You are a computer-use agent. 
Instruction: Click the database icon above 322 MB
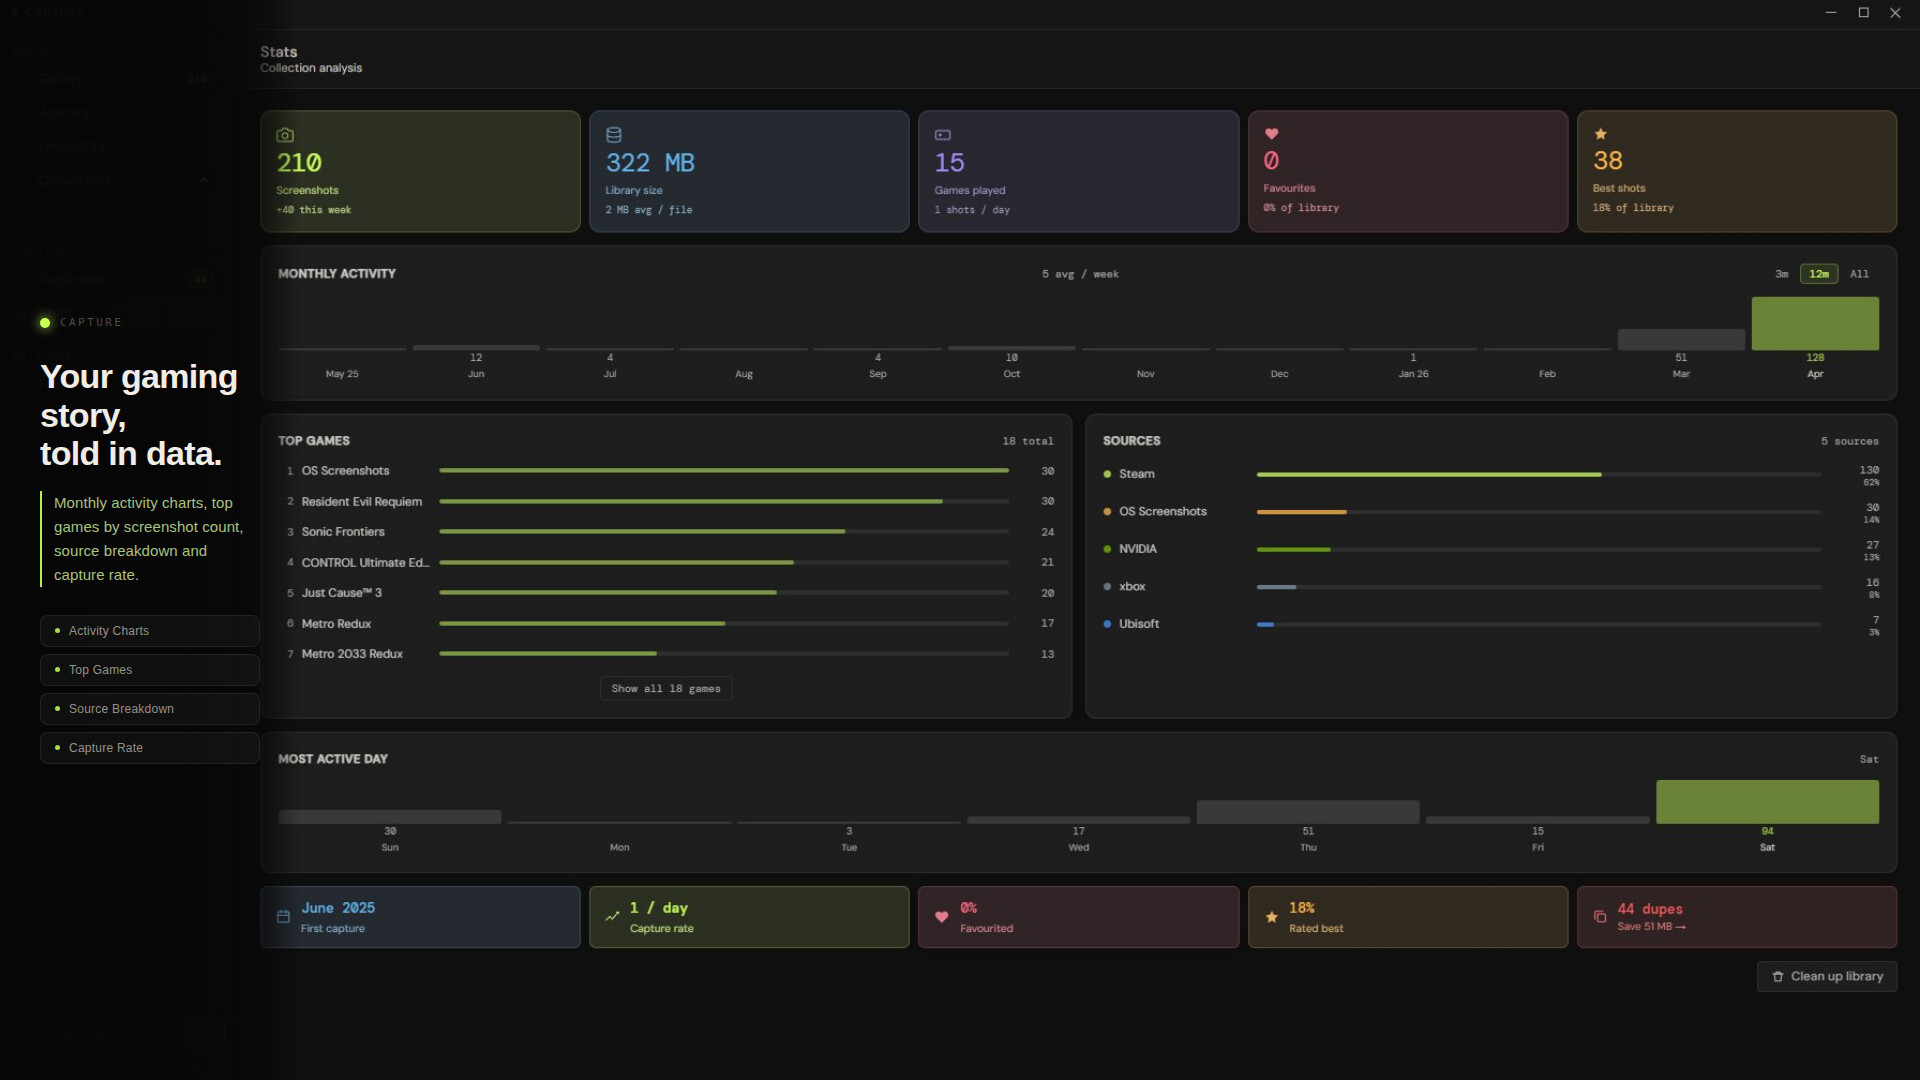coord(614,135)
